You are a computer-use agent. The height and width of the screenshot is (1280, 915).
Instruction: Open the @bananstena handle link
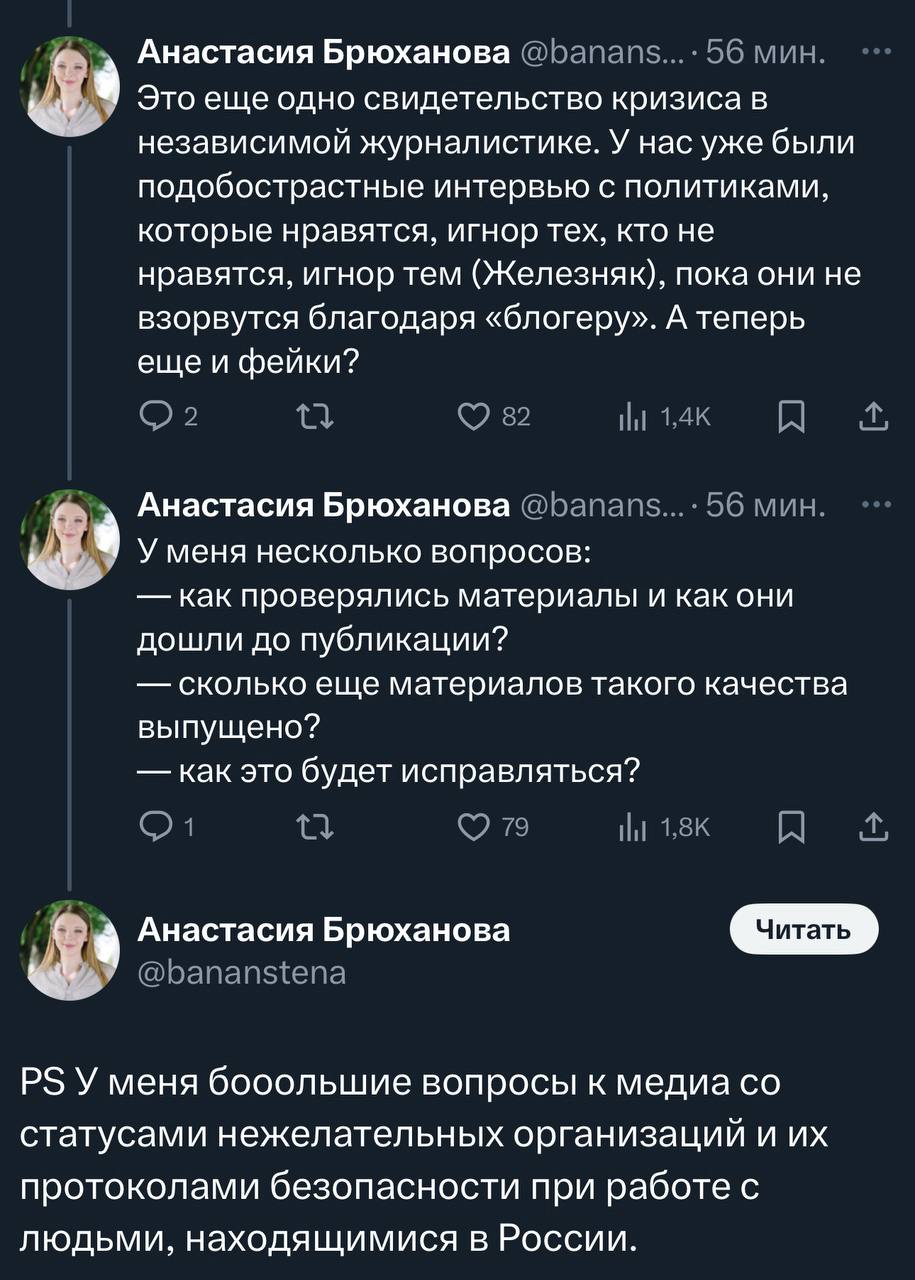point(241,972)
